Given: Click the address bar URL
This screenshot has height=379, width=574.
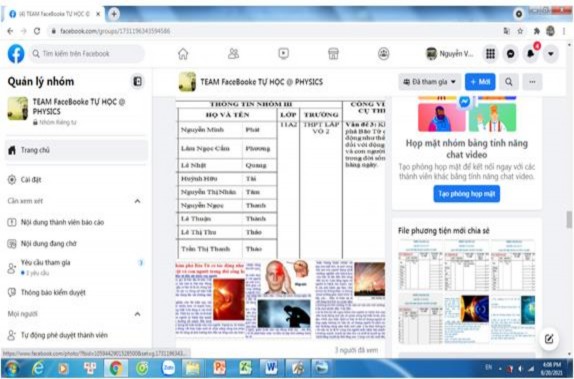Looking at the screenshot, I should [115, 31].
